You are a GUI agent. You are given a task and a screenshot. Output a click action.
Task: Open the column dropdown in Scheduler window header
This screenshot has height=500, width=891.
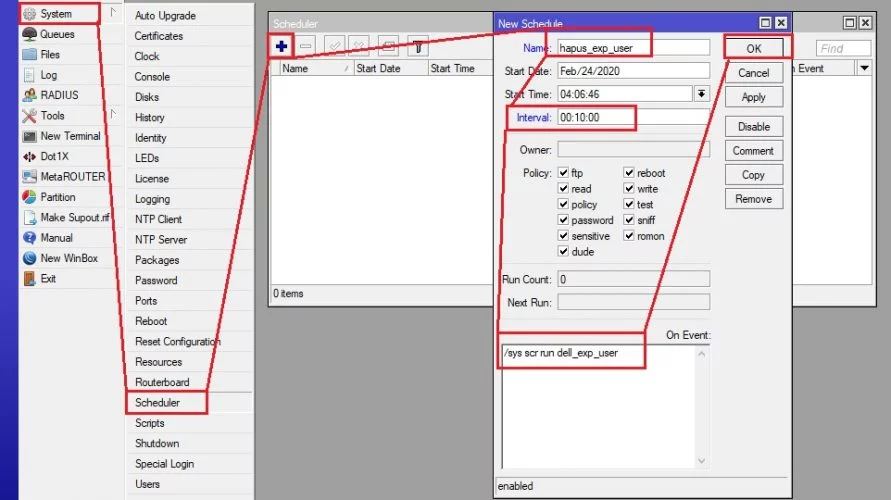864,68
